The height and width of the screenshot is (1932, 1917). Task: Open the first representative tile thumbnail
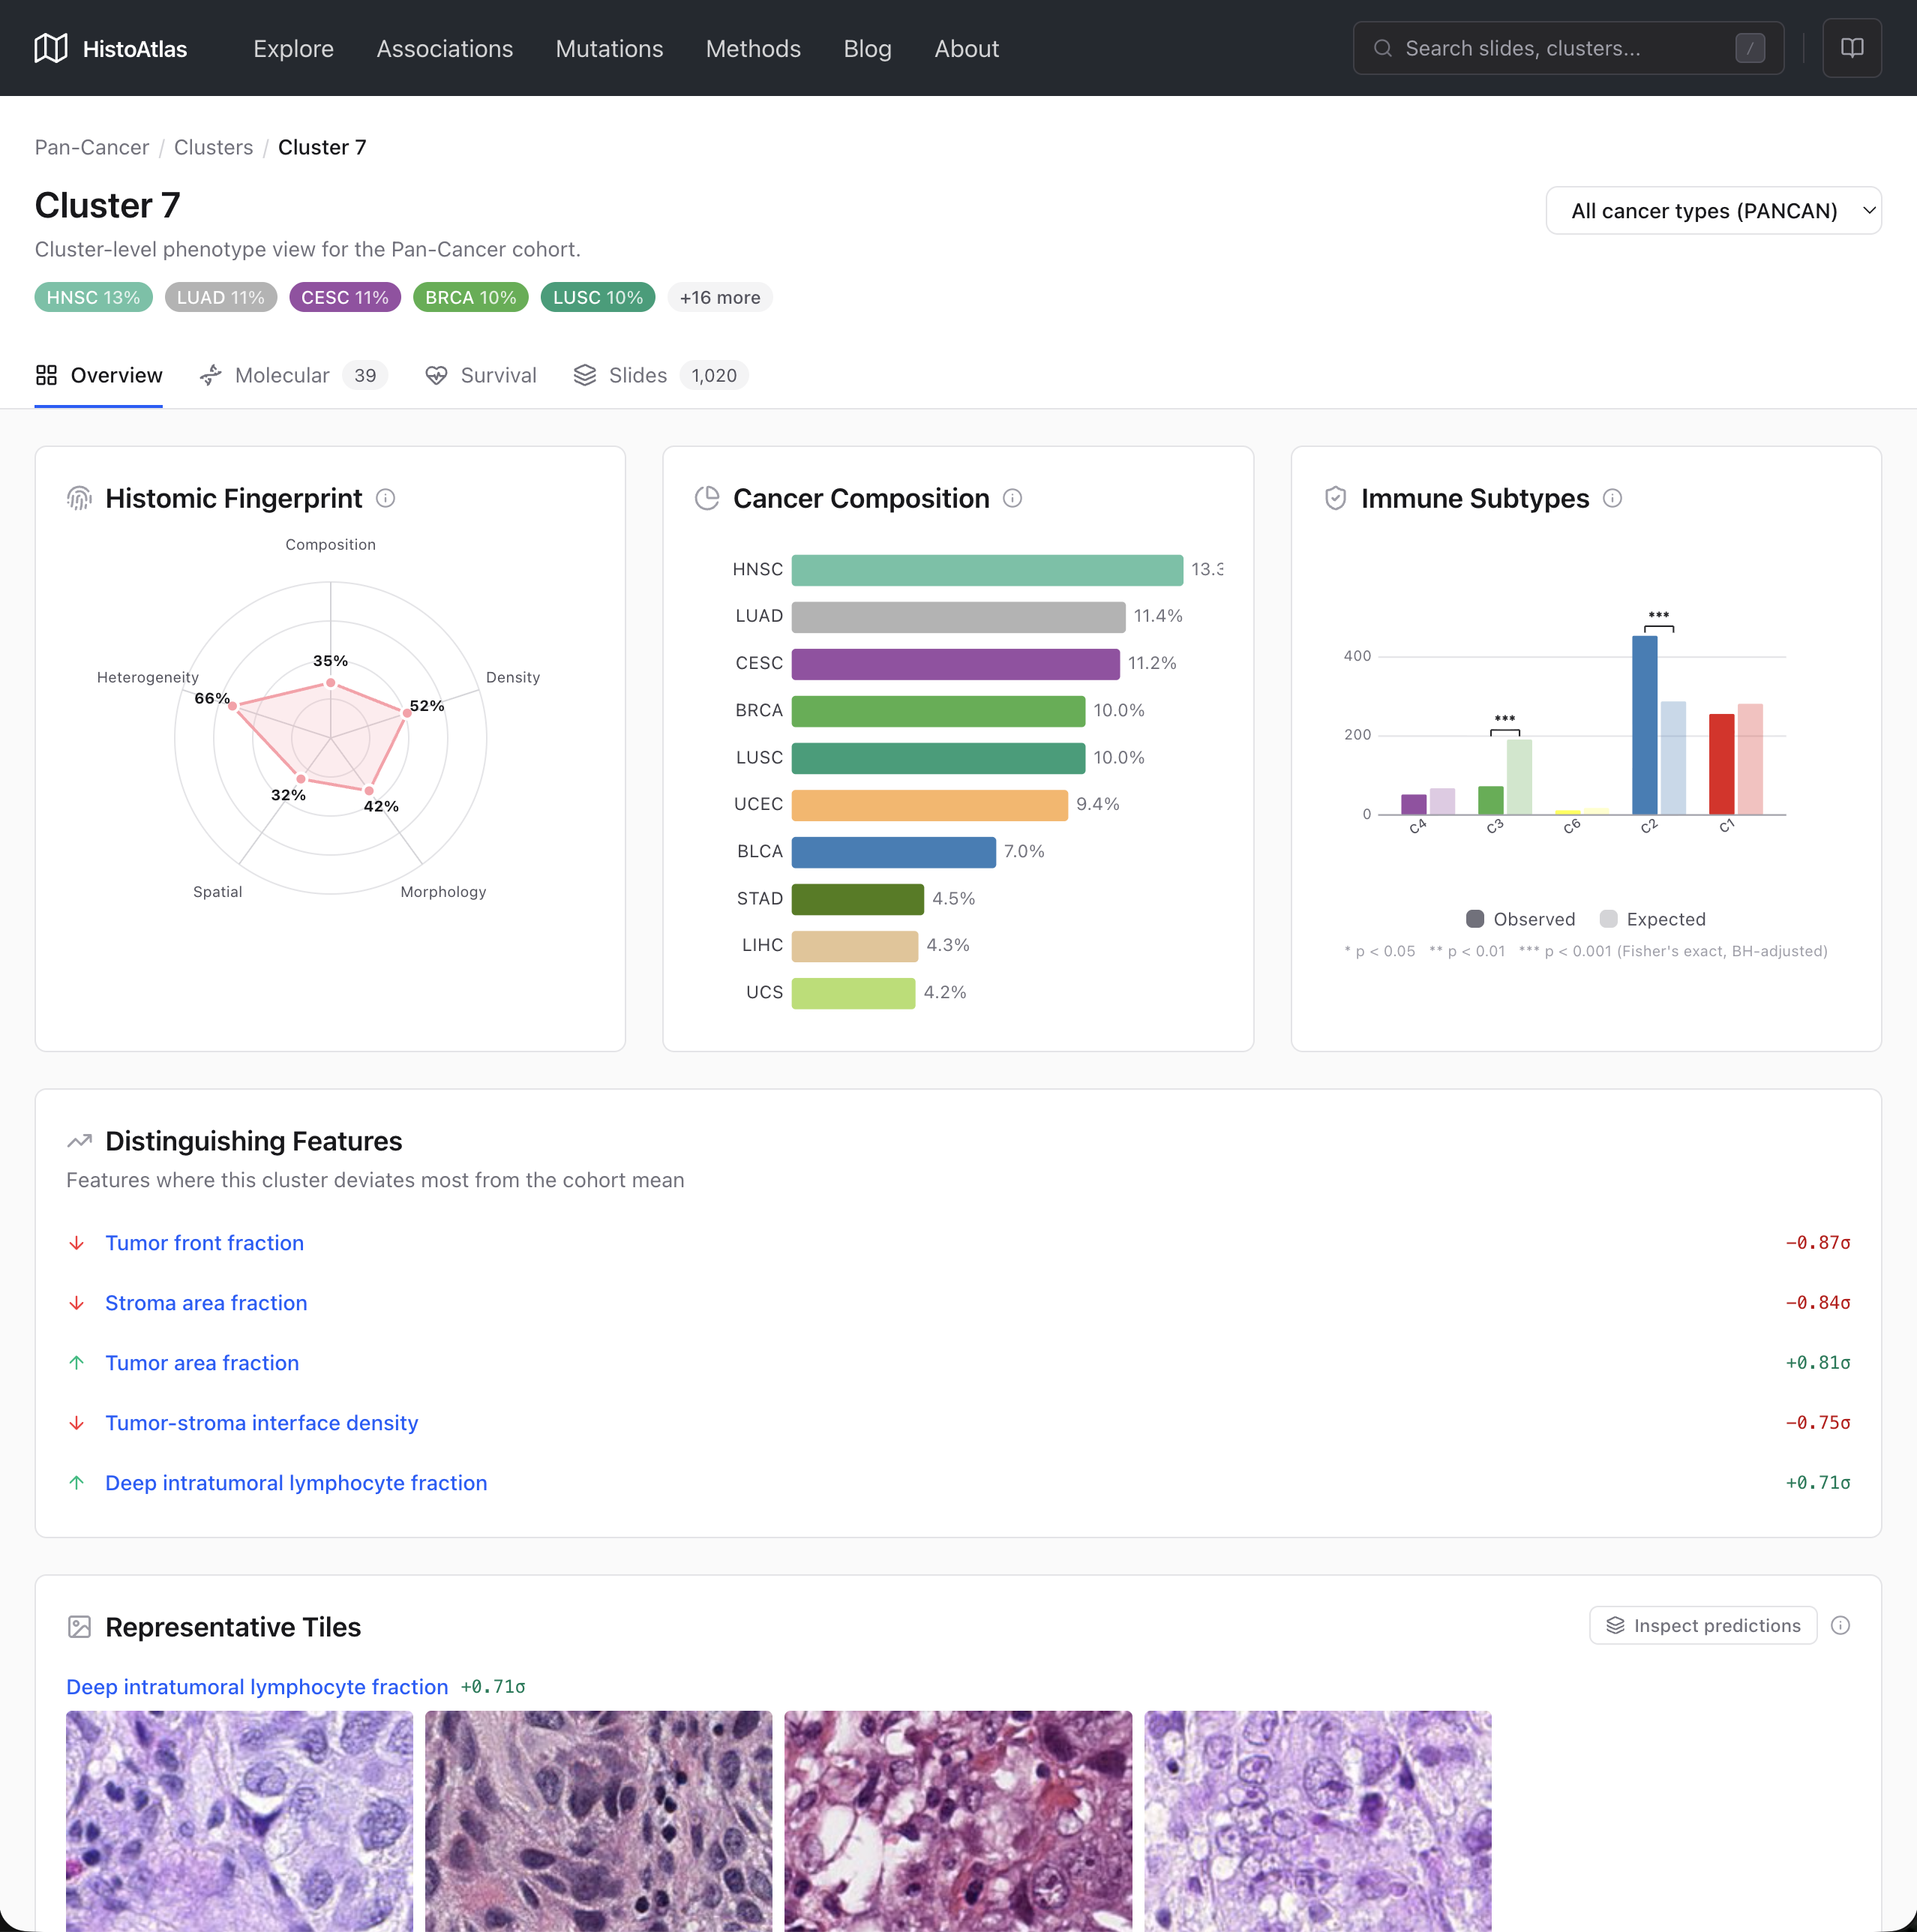[x=240, y=1820]
